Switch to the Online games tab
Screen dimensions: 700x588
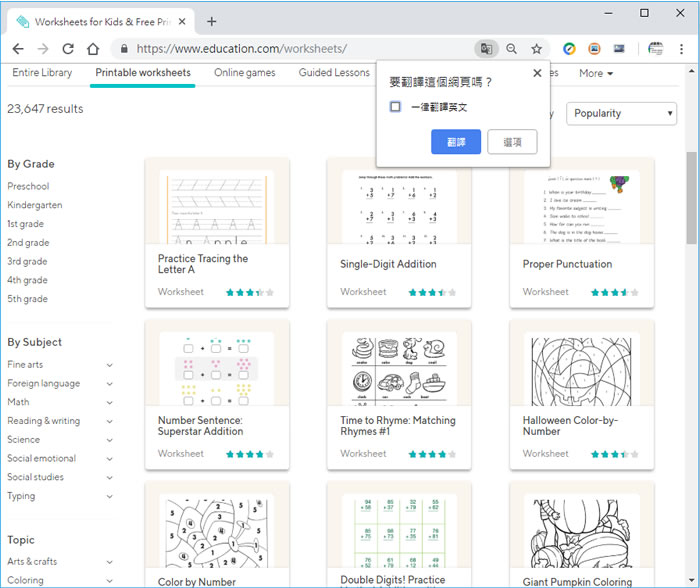pos(244,73)
